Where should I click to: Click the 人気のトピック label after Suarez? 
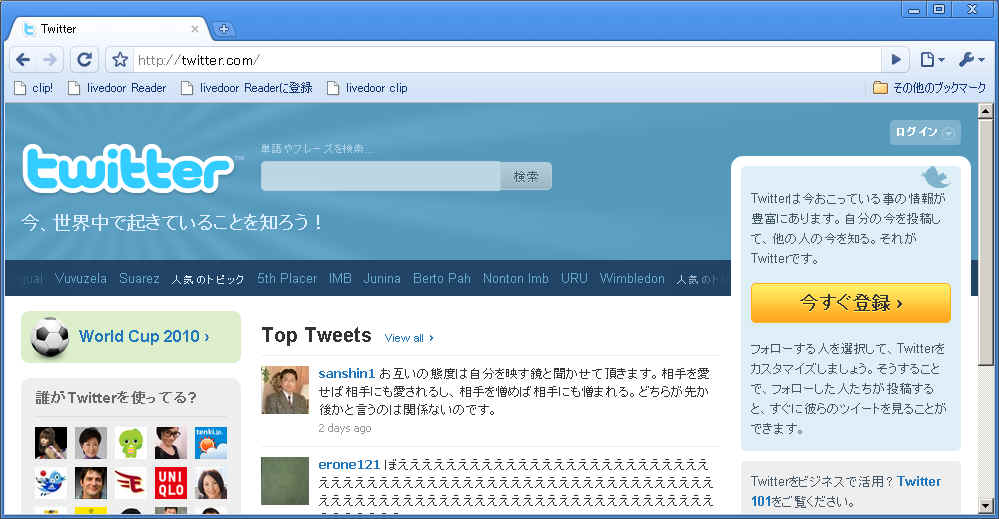click(208, 279)
